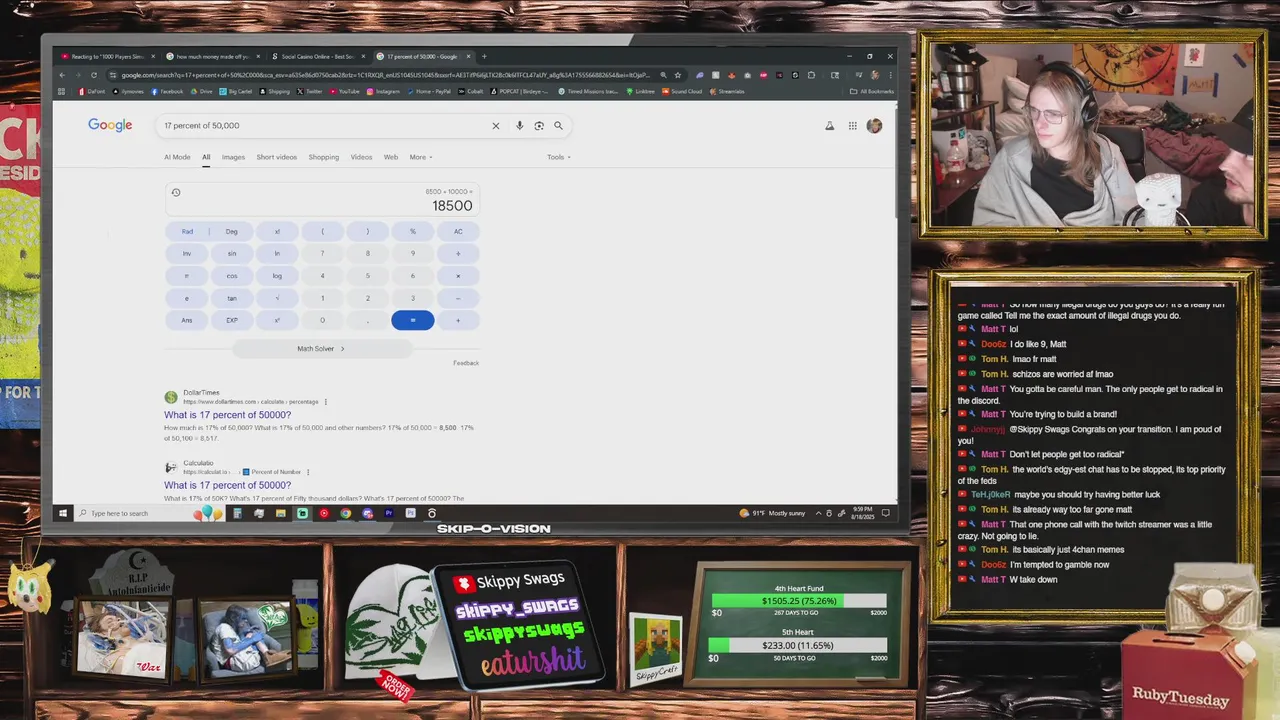The image size is (1280, 720).
Task: Open Chrome from Windows taskbar
Action: coord(345,513)
